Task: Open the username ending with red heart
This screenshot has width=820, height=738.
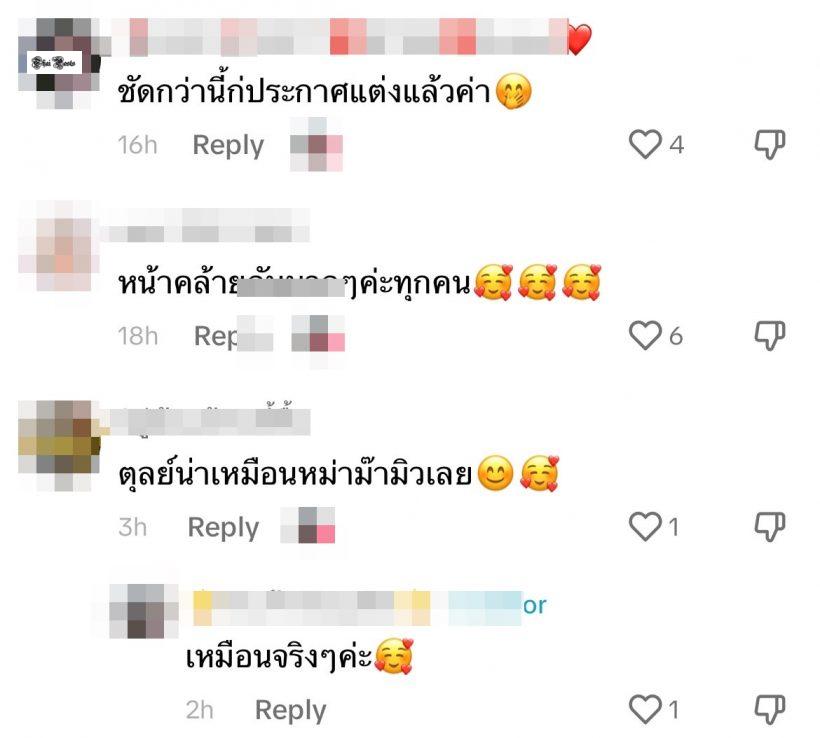Action: tap(352, 37)
